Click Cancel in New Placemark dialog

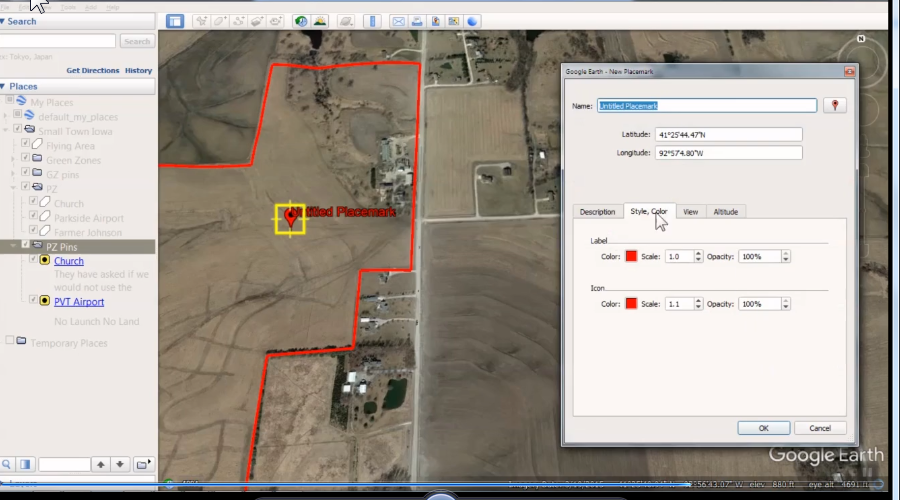point(820,428)
